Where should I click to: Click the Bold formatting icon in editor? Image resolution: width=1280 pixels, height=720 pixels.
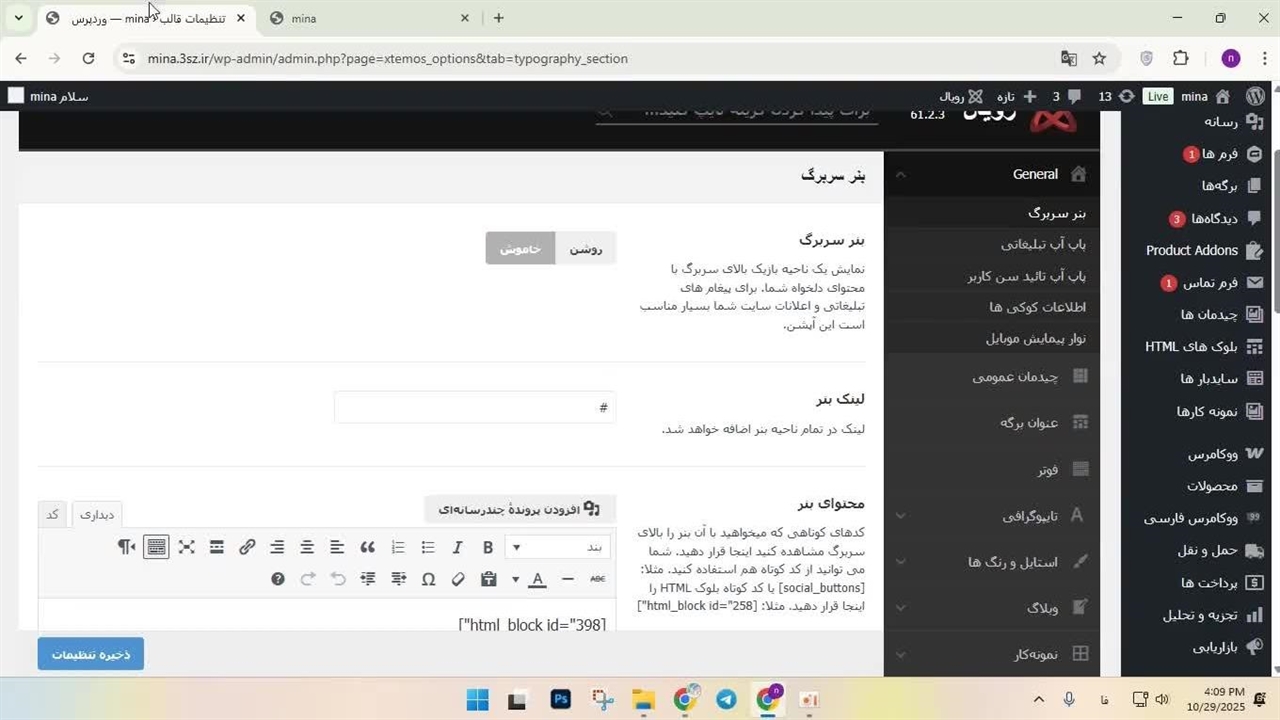(x=488, y=547)
